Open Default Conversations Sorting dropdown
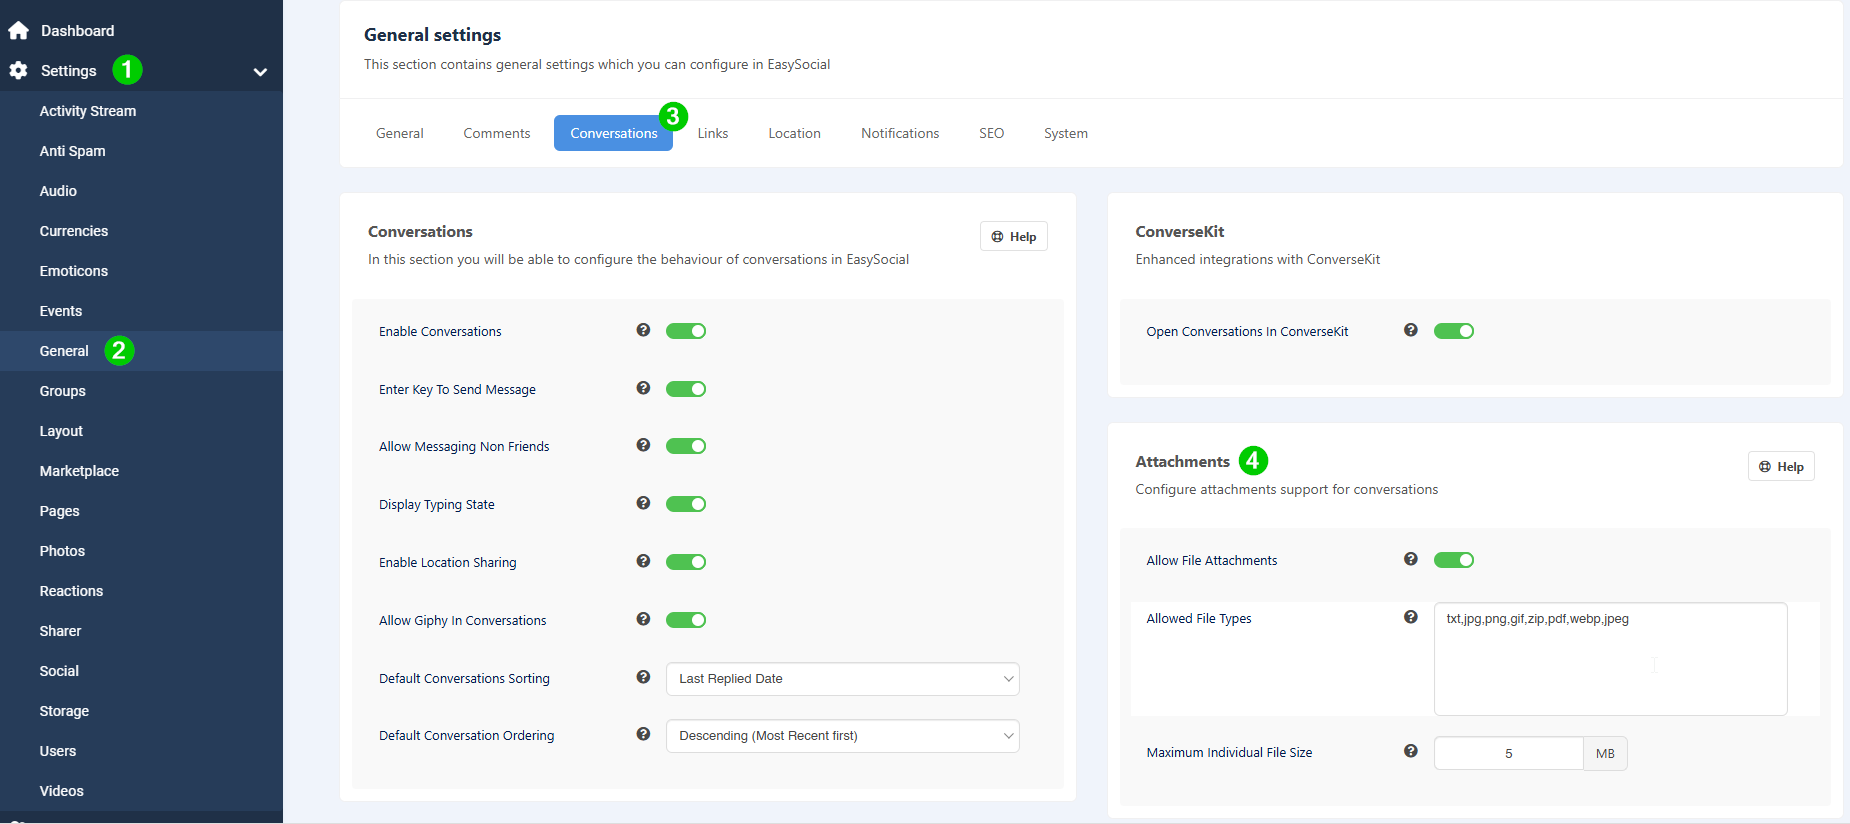The height and width of the screenshot is (824, 1850). (842, 679)
